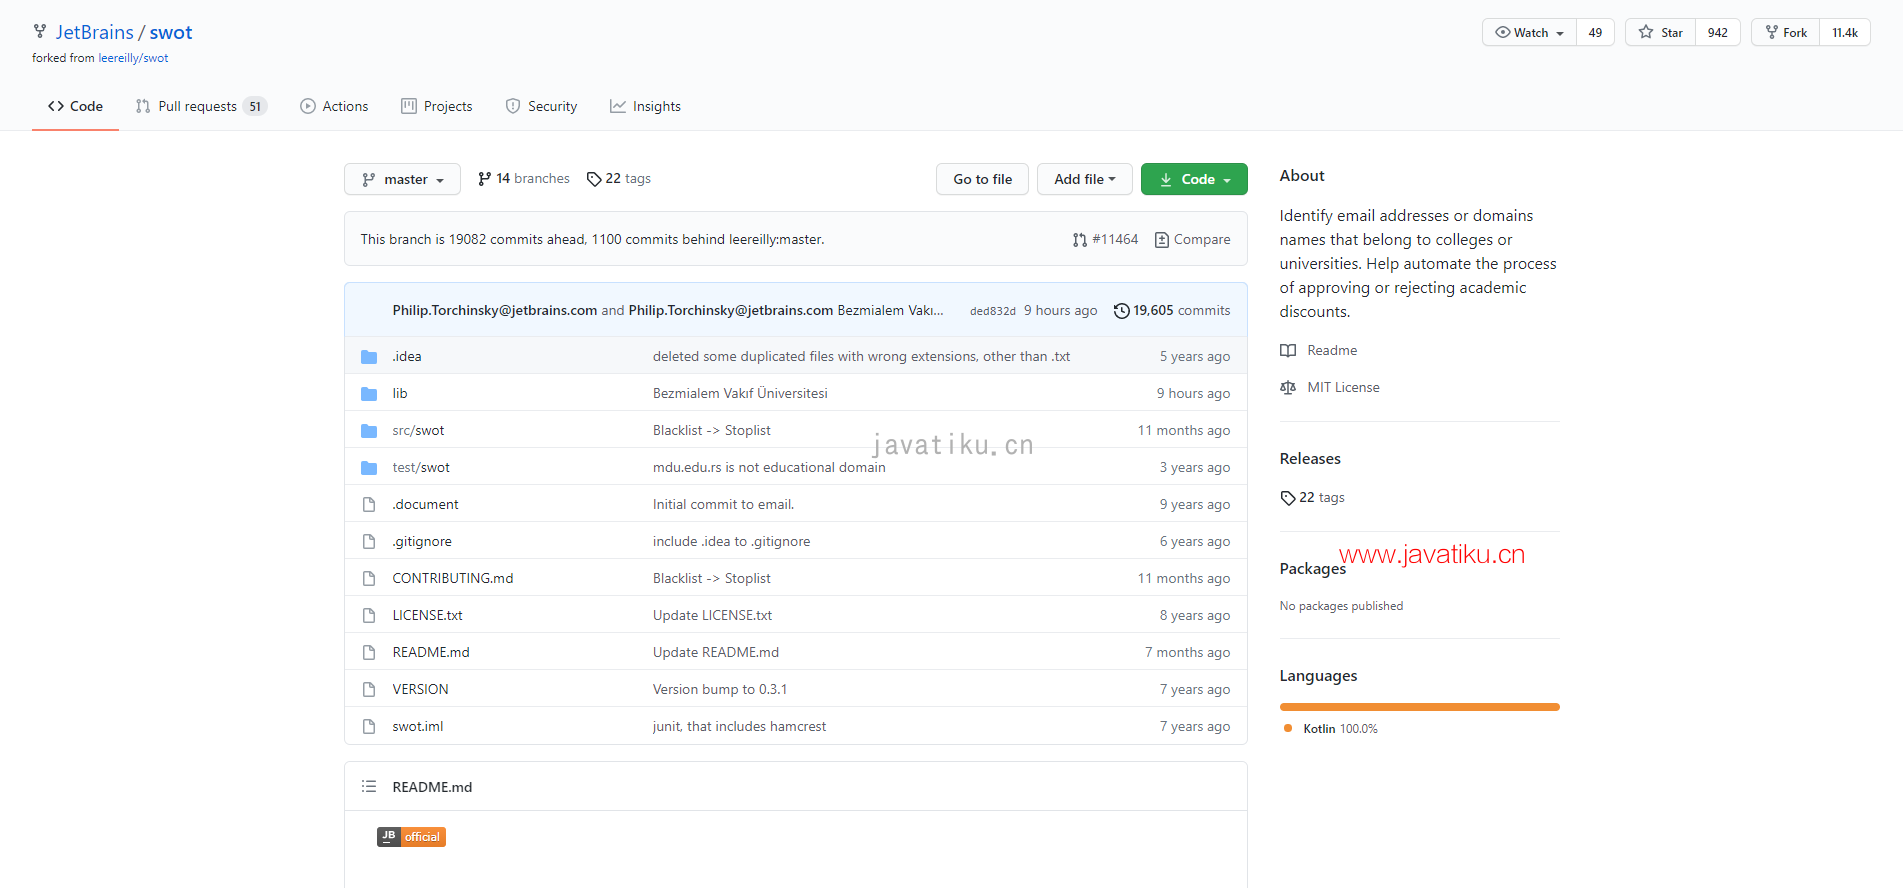Click the src/swot folder icon
Screen dimensions: 1903x888
[369, 431]
